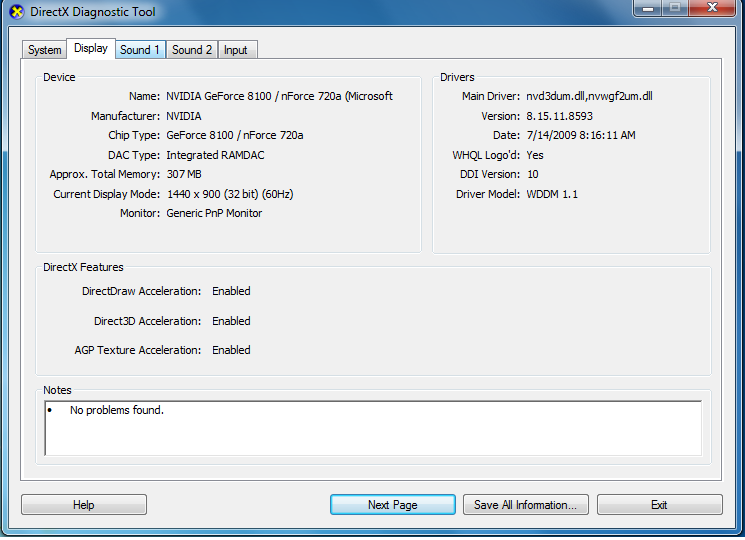
Task: Click the 'Notes' group heading
Action: tap(57, 390)
